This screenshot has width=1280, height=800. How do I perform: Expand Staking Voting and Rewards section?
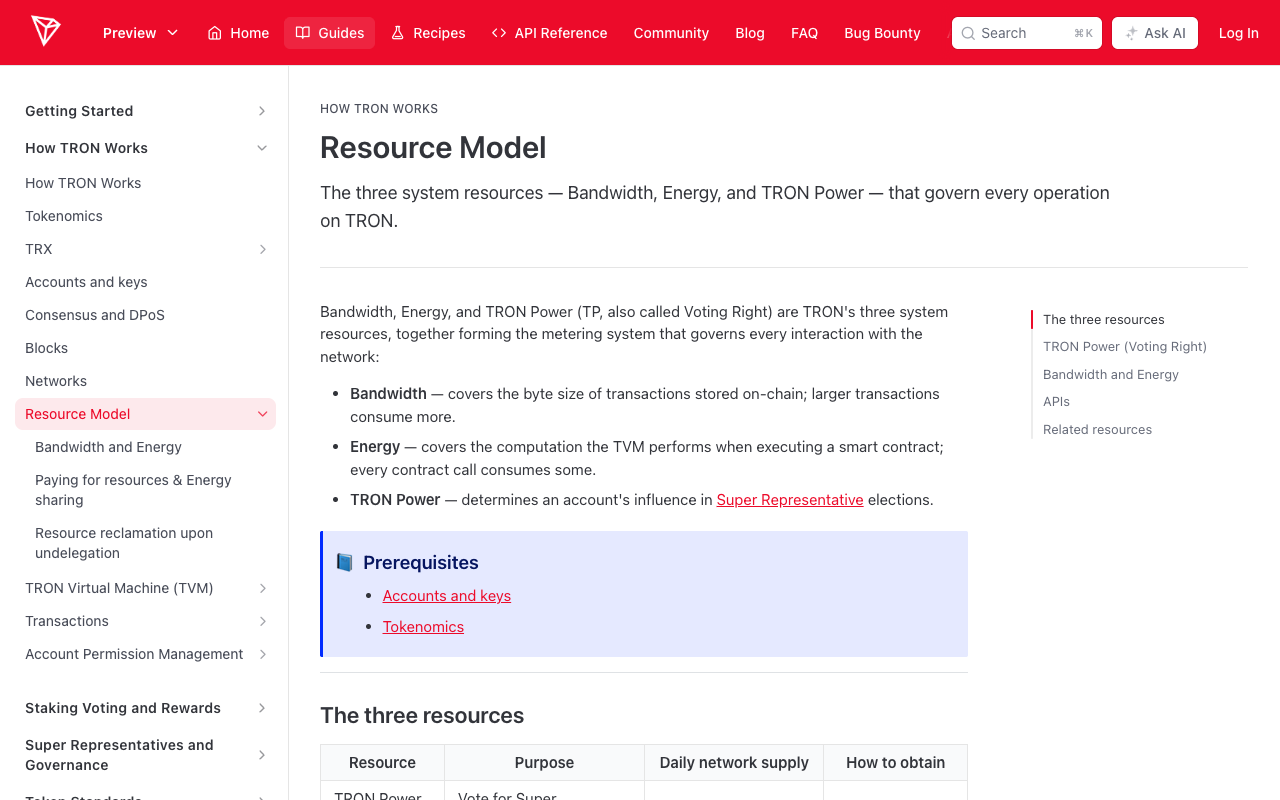pyautogui.click(x=262, y=708)
